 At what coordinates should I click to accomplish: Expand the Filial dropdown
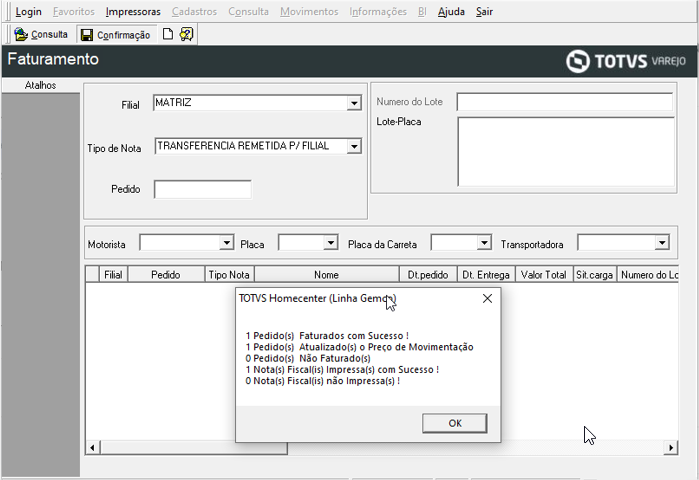pyautogui.click(x=354, y=103)
